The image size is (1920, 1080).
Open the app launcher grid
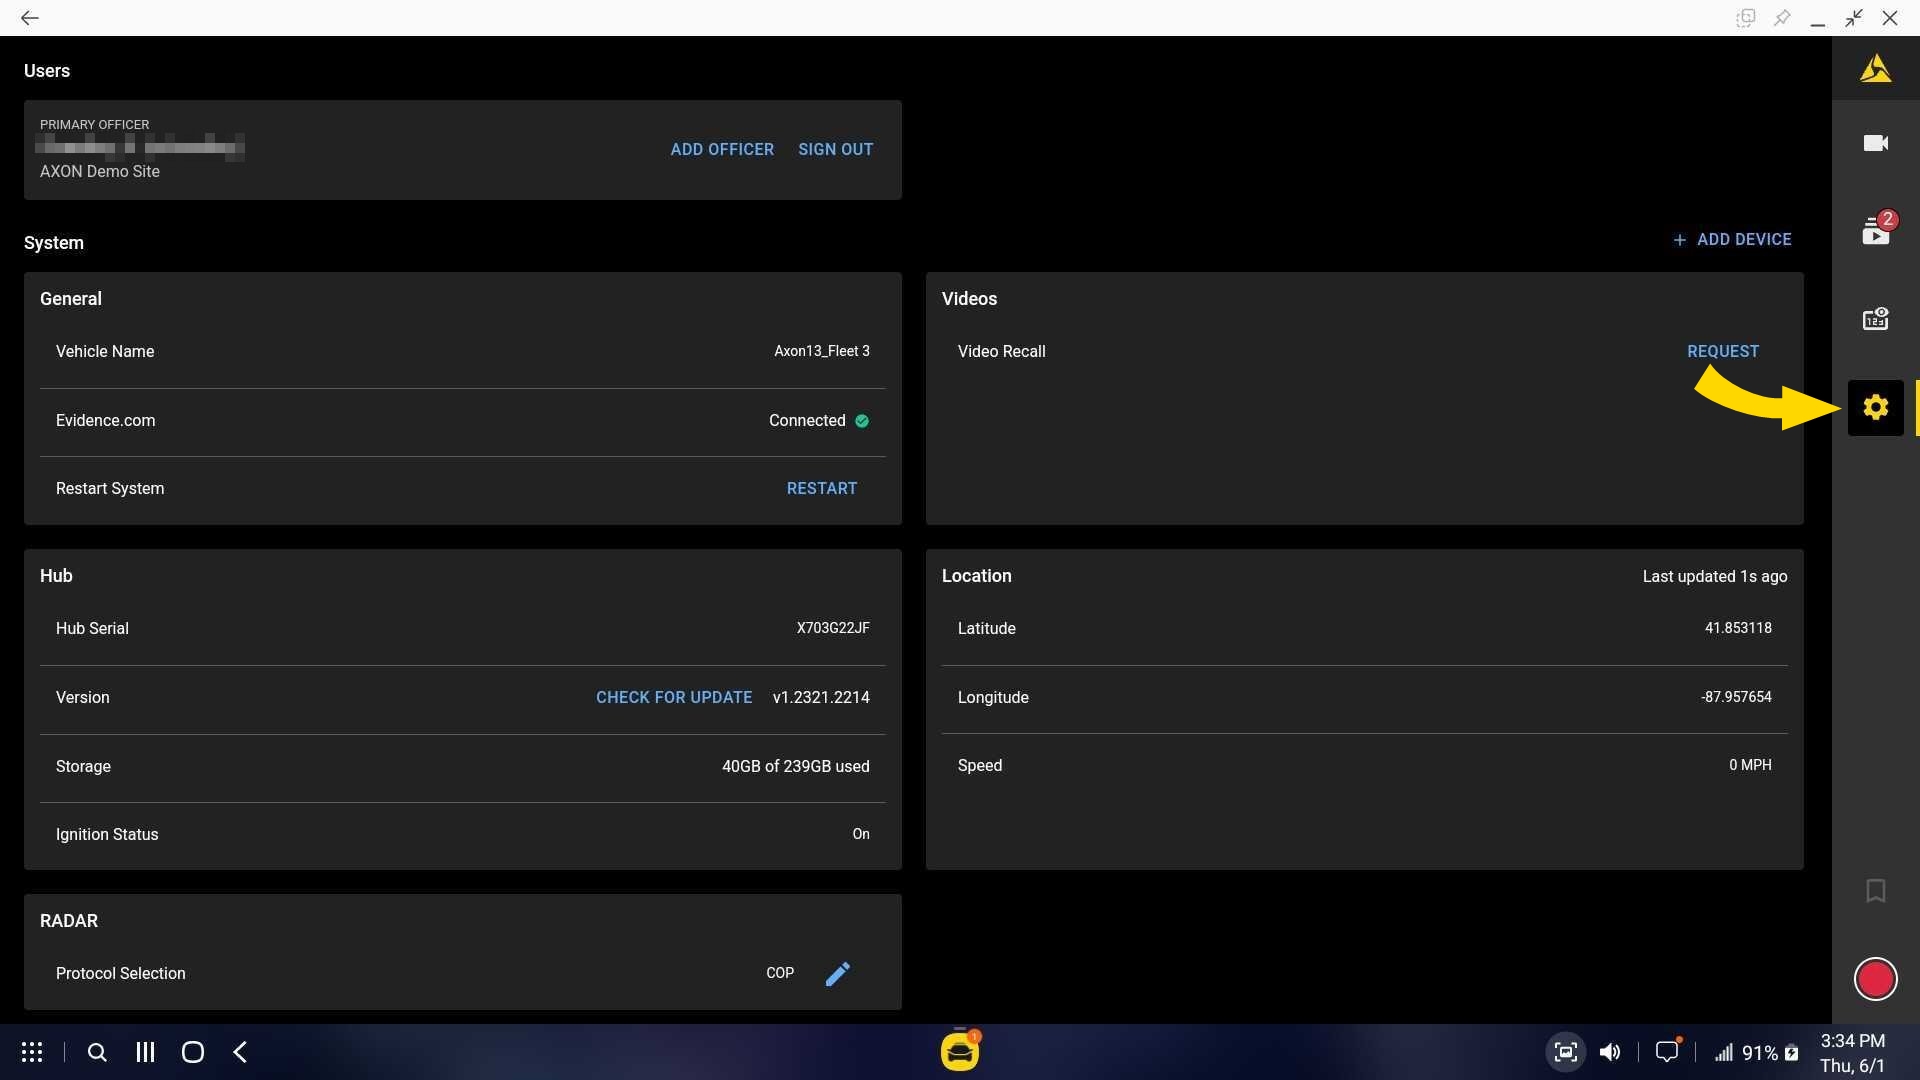coord(31,1051)
